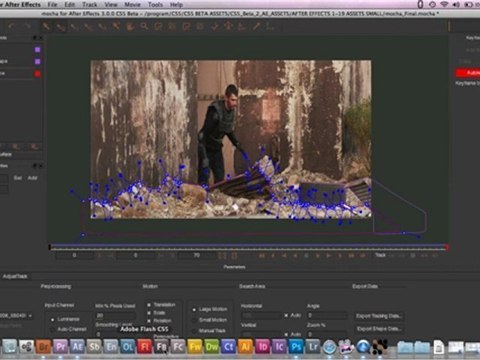Switch to the AdjustTrack tab

click(15, 276)
